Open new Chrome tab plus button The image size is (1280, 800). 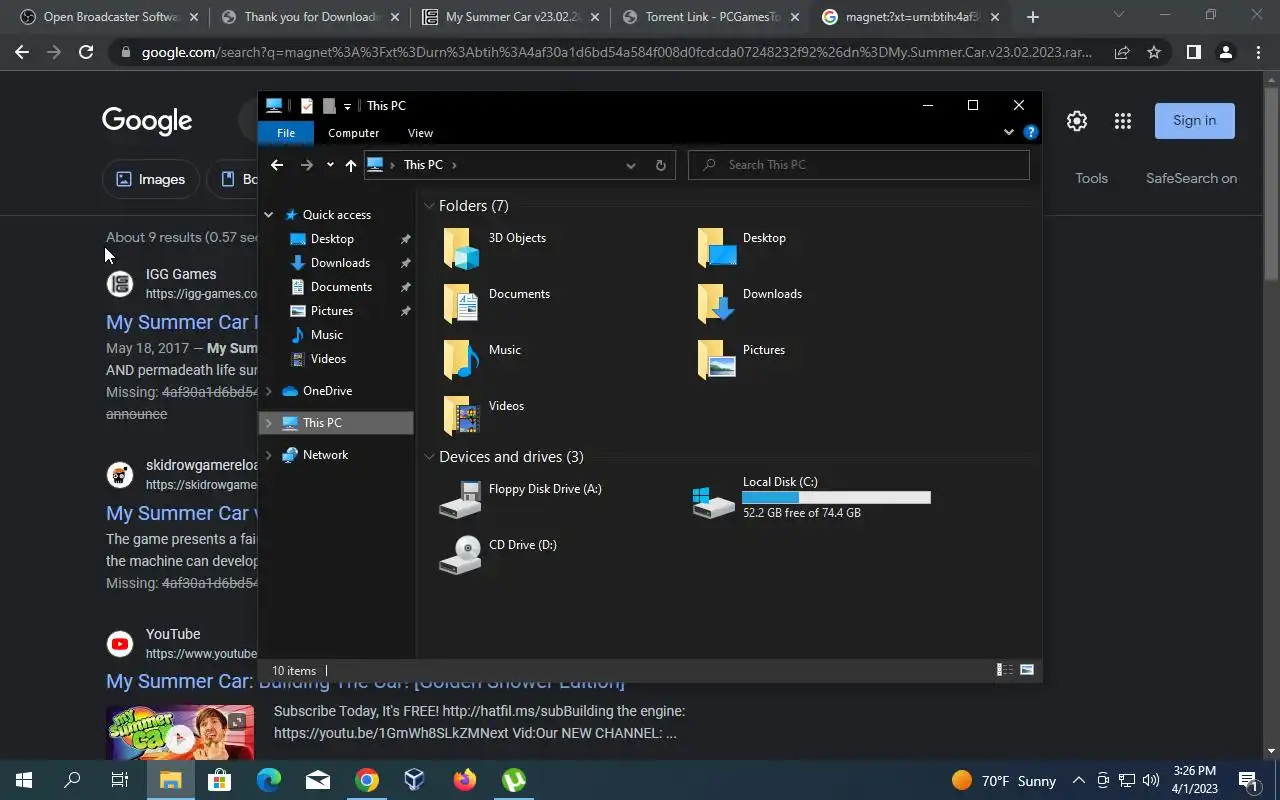coord(1033,17)
